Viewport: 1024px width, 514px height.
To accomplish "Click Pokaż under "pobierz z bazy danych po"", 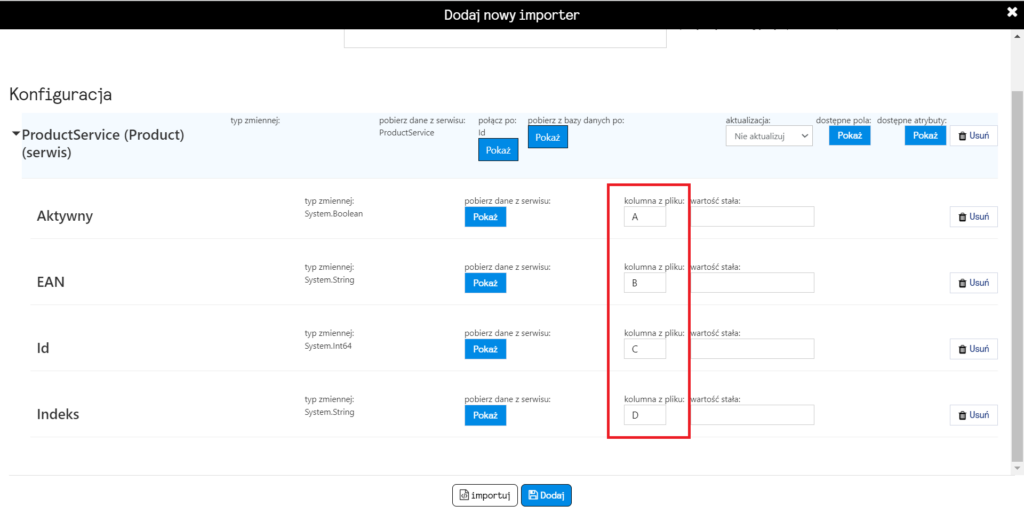I will (548, 137).
